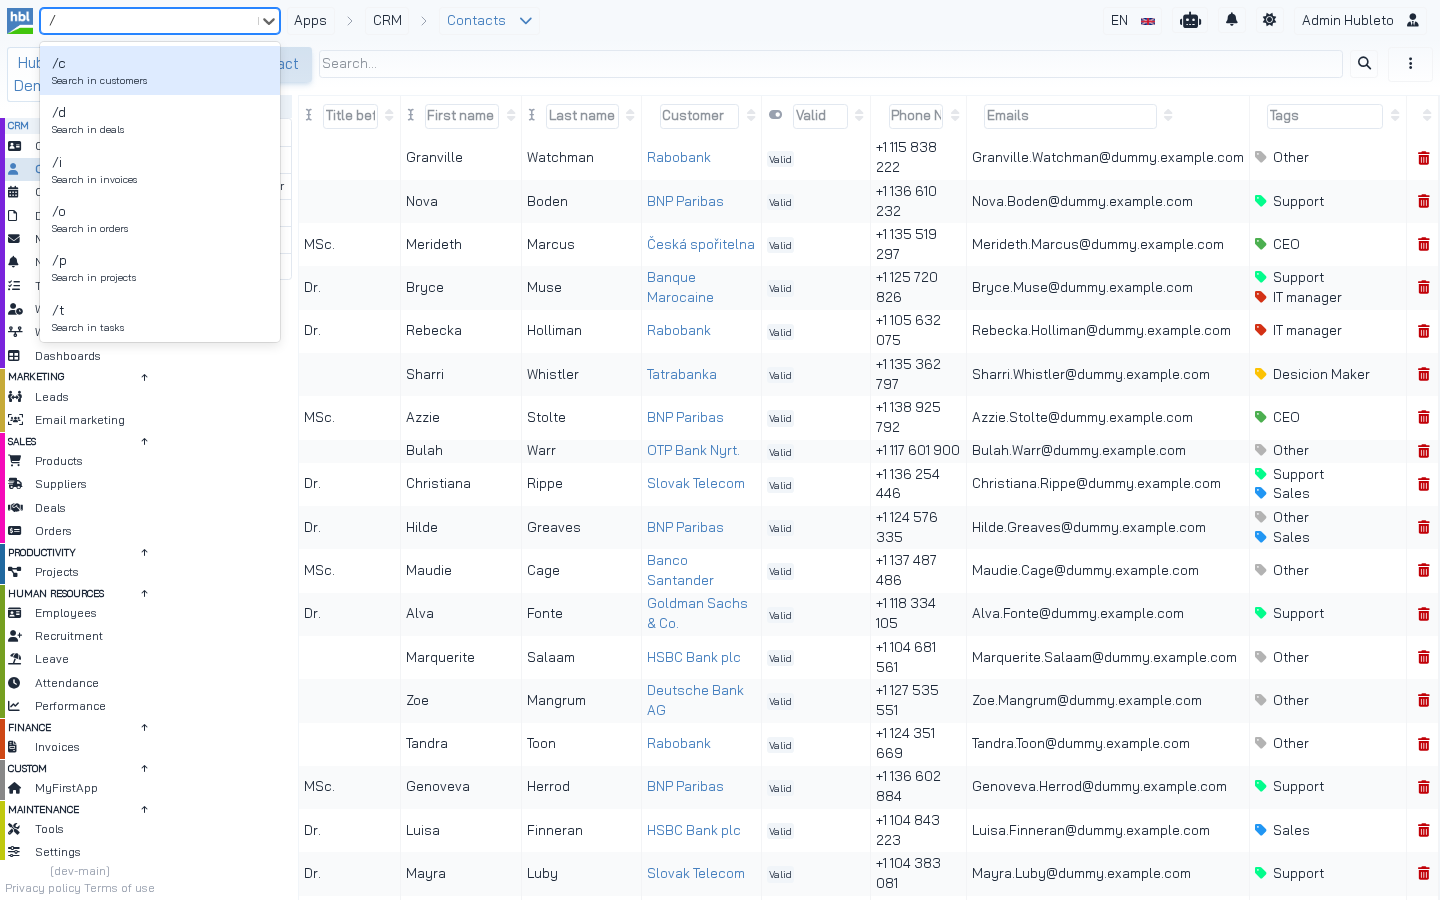Select '/c Search in customers' option
This screenshot has width=1440, height=900.
click(x=160, y=71)
